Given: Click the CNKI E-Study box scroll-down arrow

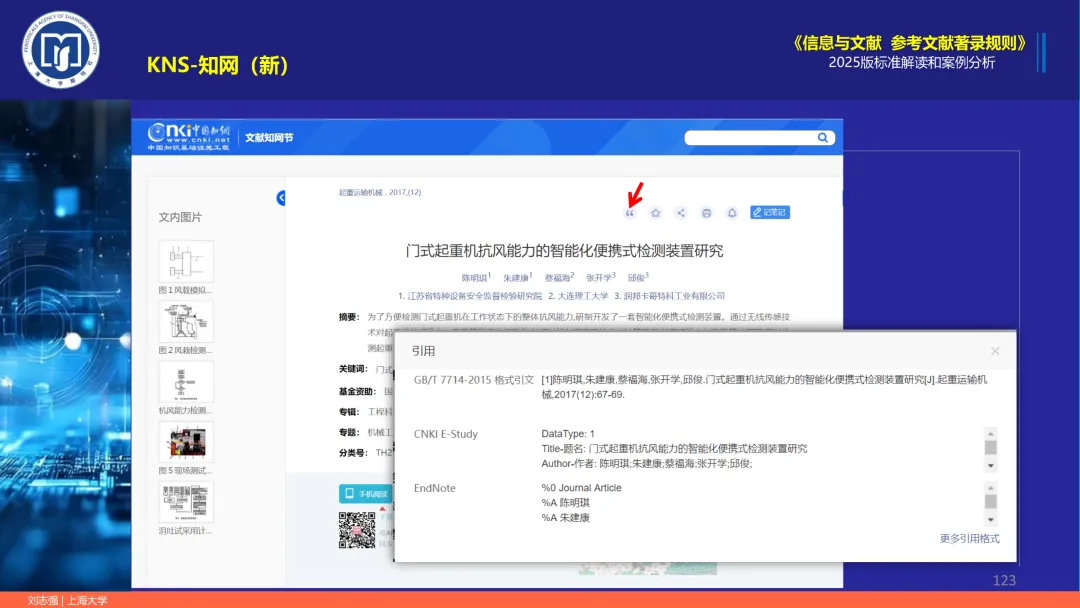Looking at the screenshot, I should click(990, 466).
